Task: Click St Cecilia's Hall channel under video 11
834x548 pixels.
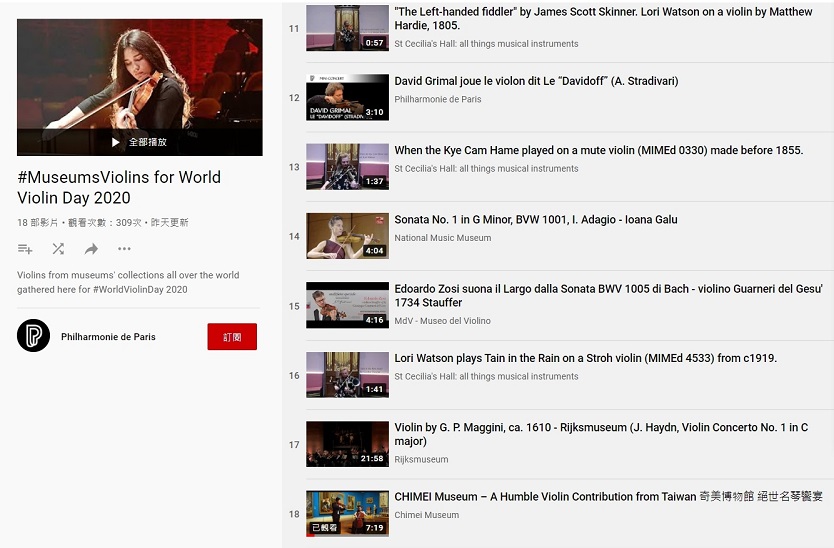Action: (486, 44)
